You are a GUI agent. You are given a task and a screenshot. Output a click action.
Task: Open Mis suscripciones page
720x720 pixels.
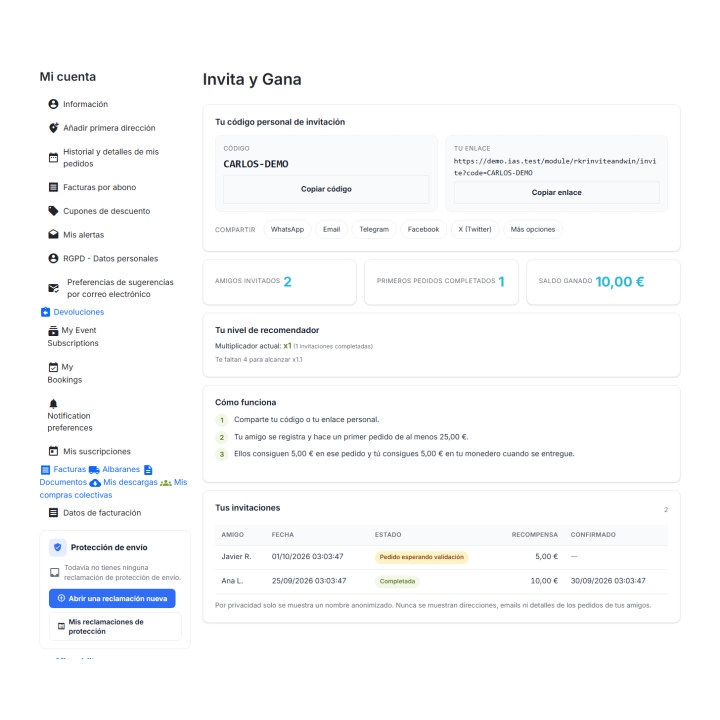click(x=97, y=451)
